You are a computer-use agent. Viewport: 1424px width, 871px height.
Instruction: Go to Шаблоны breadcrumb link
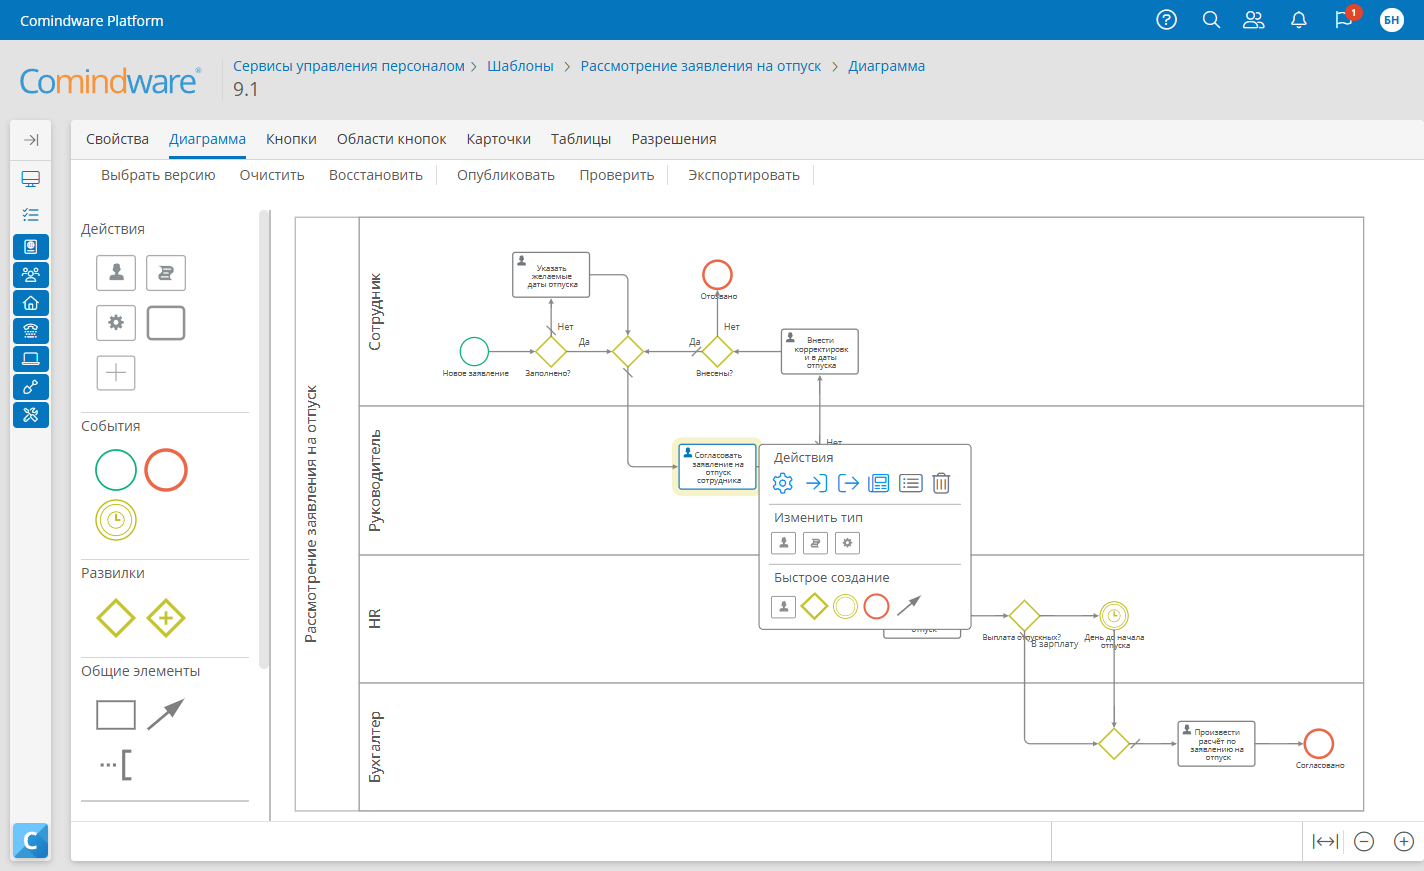(x=520, y=66)
